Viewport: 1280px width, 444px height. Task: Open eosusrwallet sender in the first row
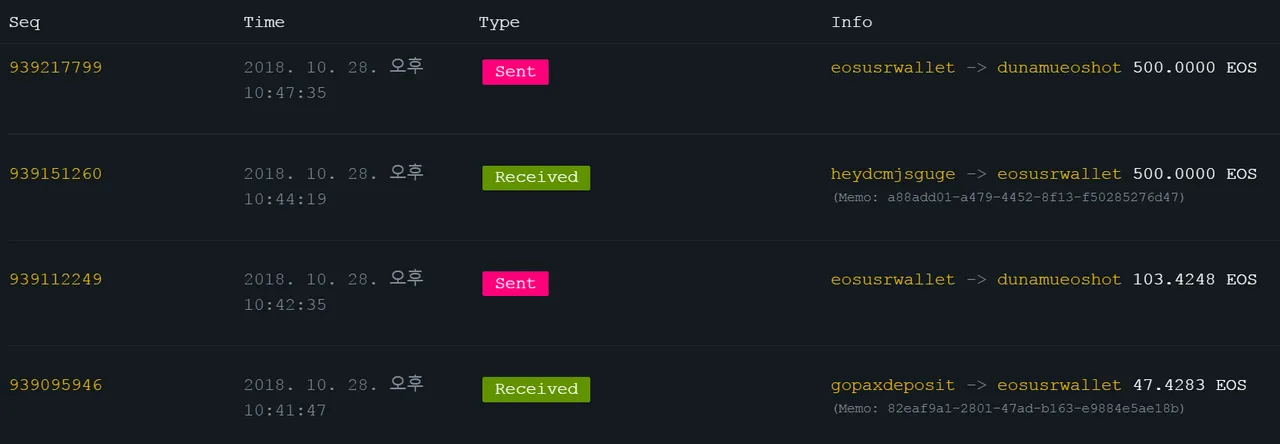[893, 68]
